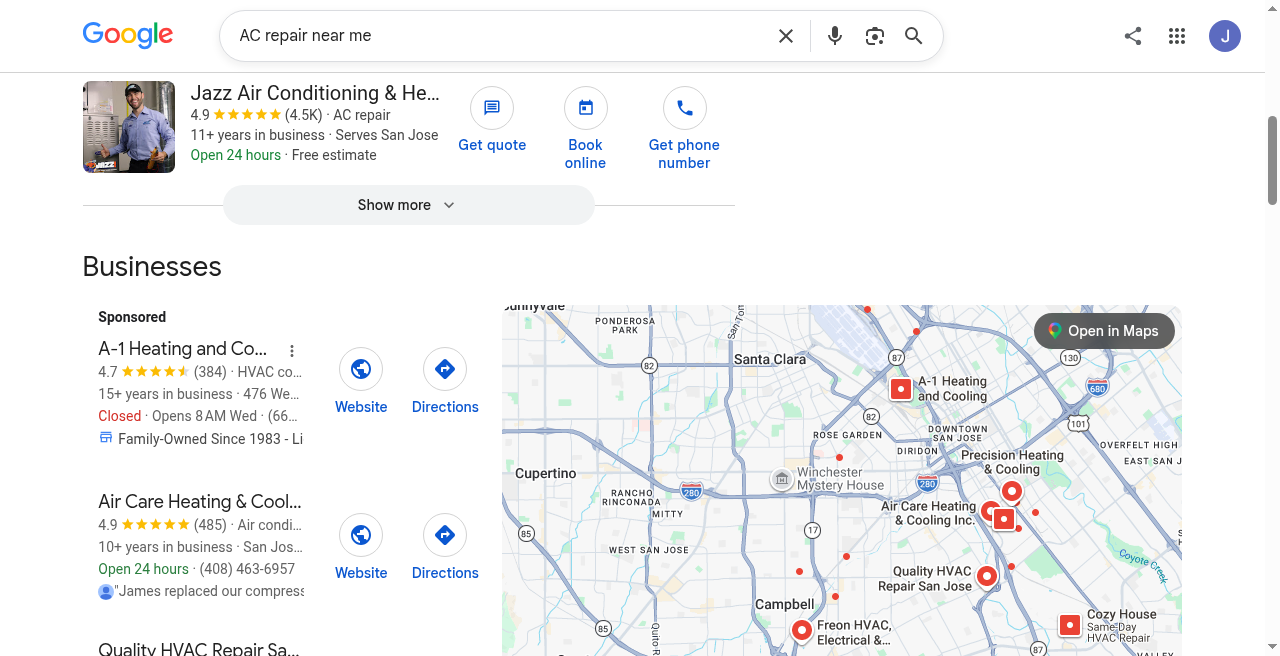Click Campbell label on map
Image resolution: width=1280 pixels, height=656 pixels.
tap(785, 604)
